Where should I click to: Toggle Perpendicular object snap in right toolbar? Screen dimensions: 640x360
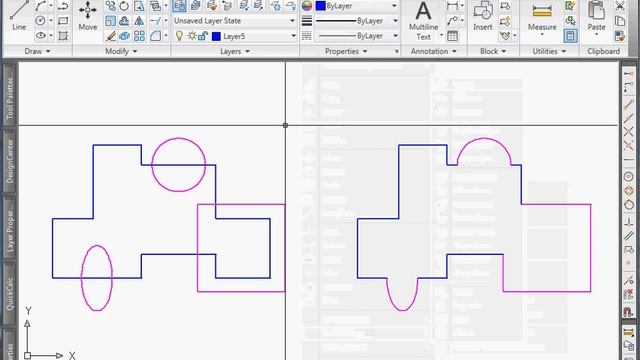tap(629, 222)
